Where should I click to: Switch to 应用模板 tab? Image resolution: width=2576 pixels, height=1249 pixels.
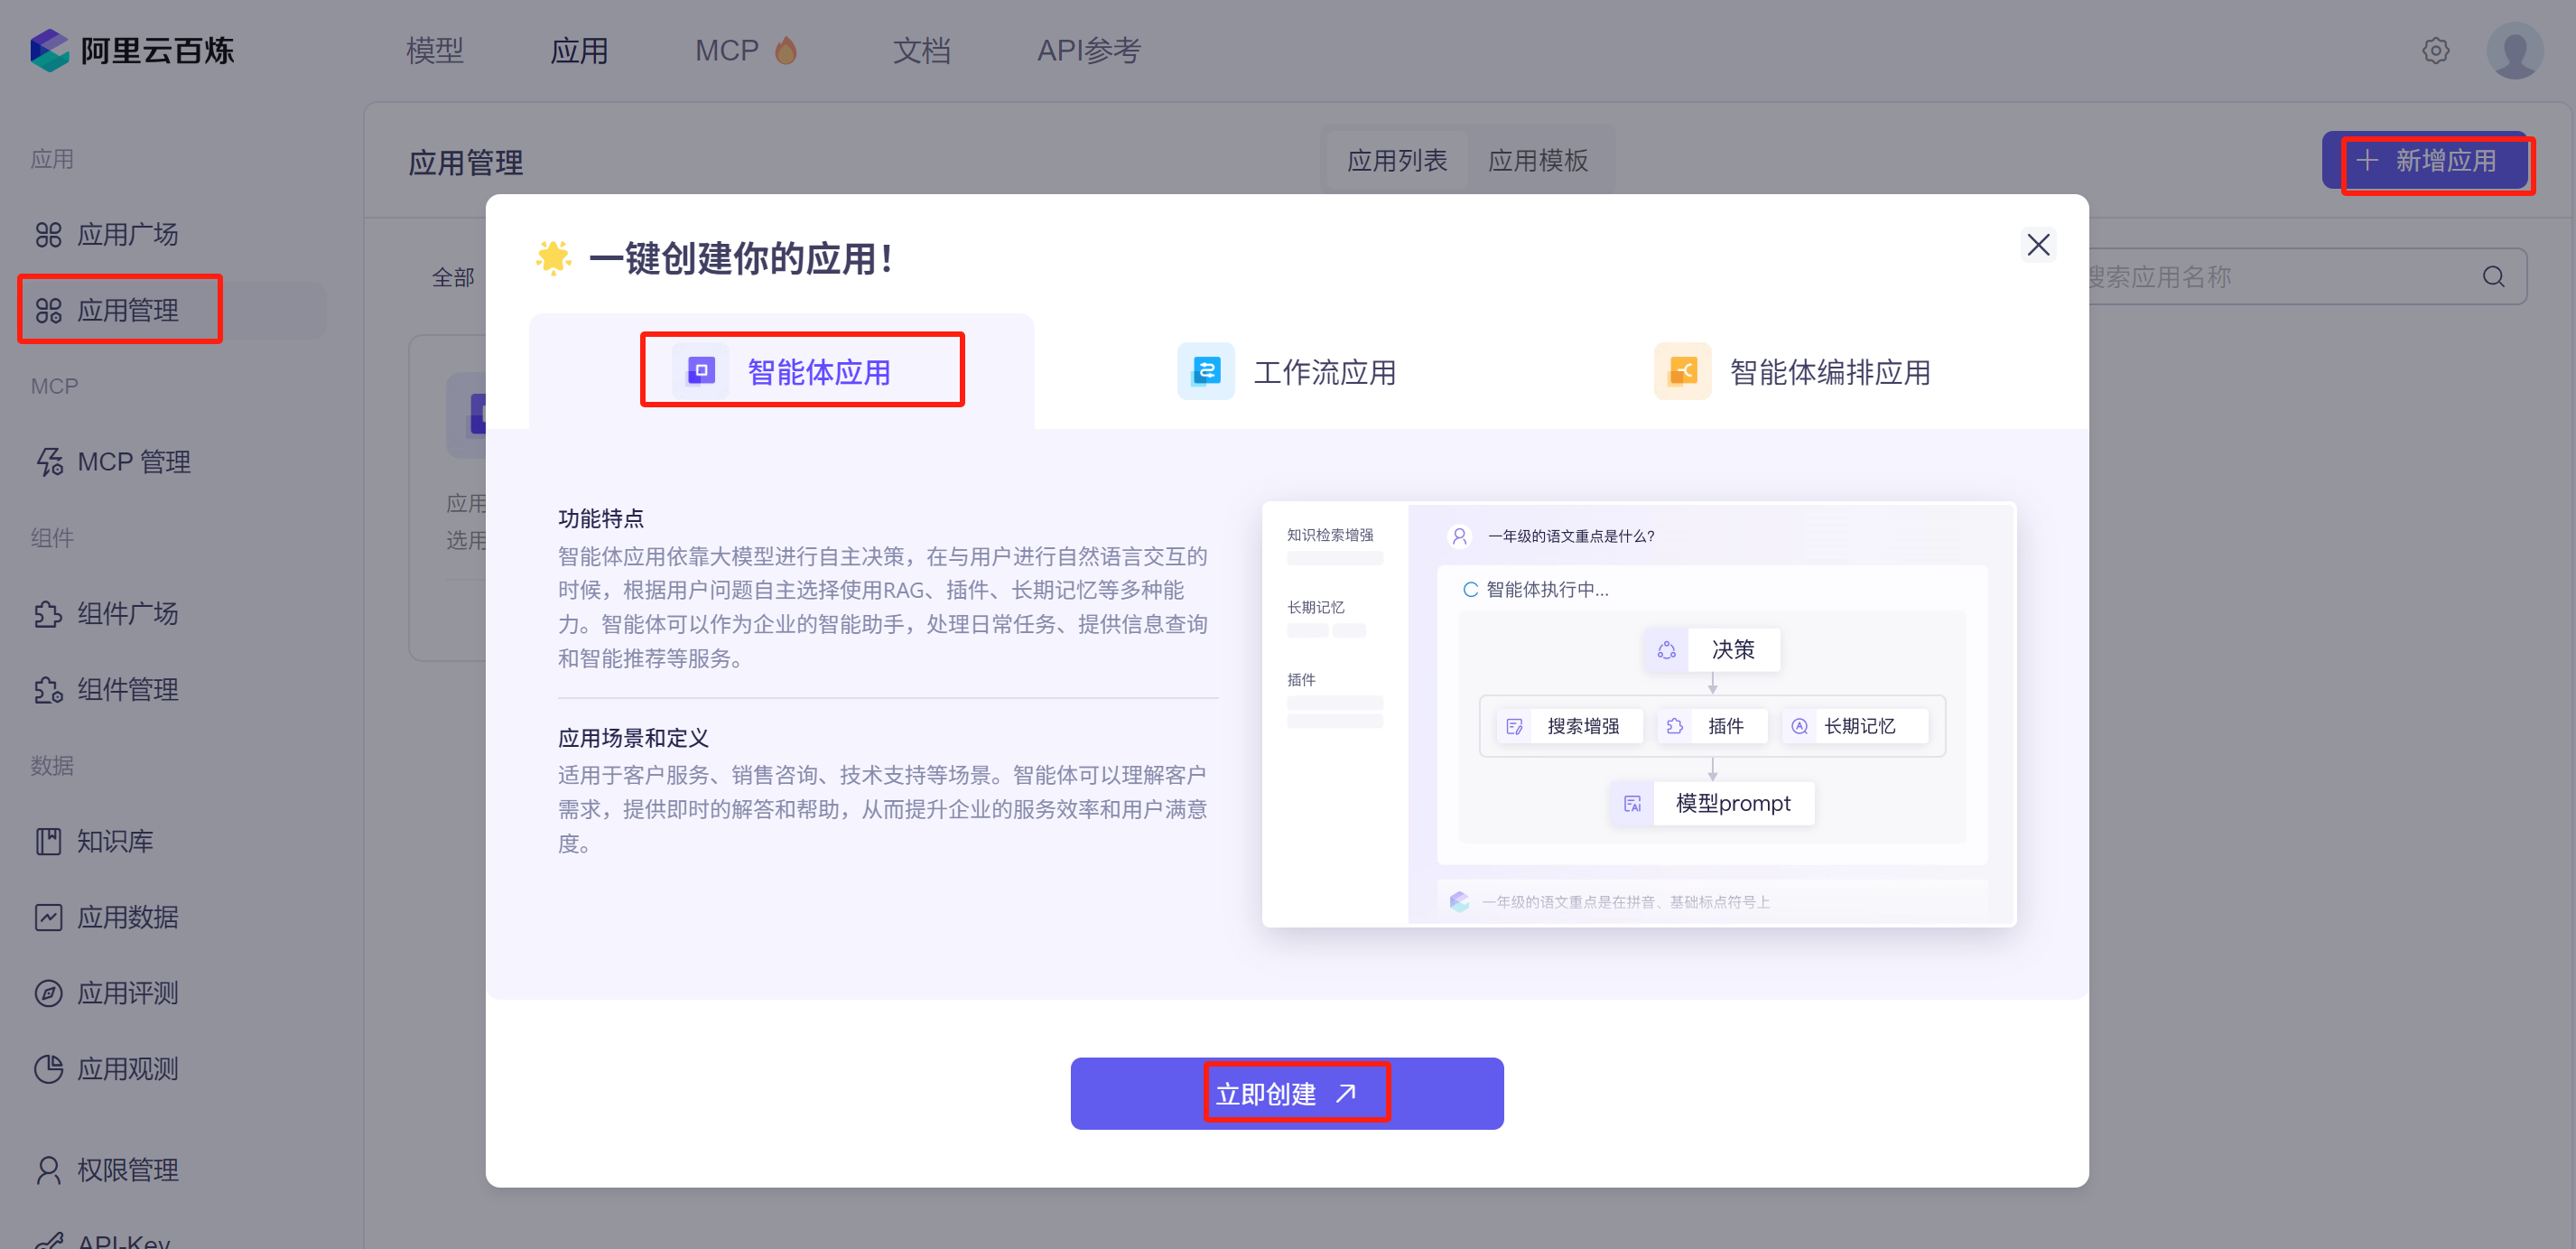click(x=1537, y=161)
